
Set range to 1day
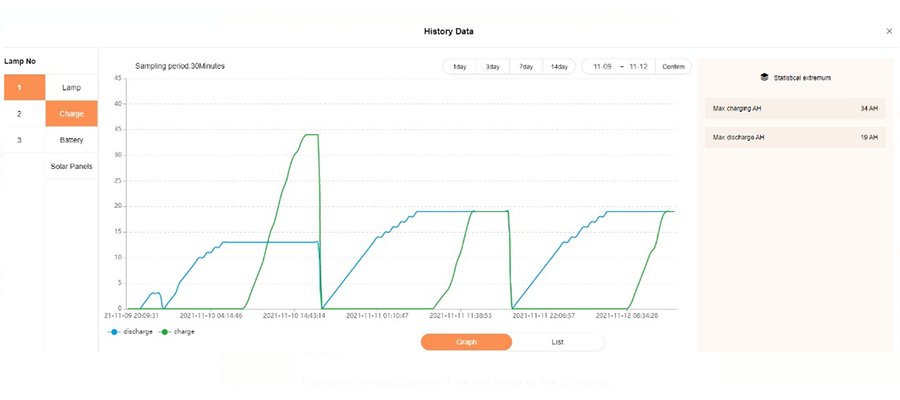pyautogui.click(x=460, y=67)
